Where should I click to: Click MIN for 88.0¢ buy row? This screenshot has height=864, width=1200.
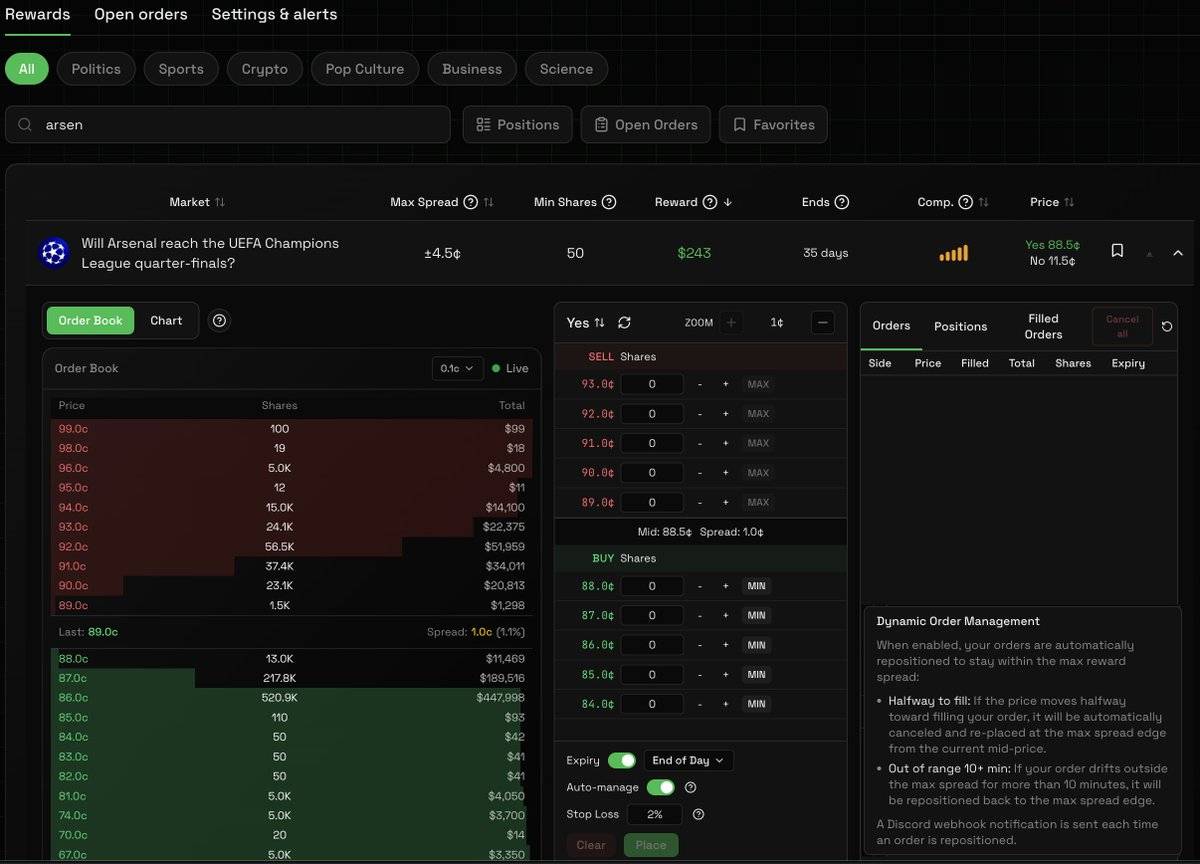(x=756, y=586)
